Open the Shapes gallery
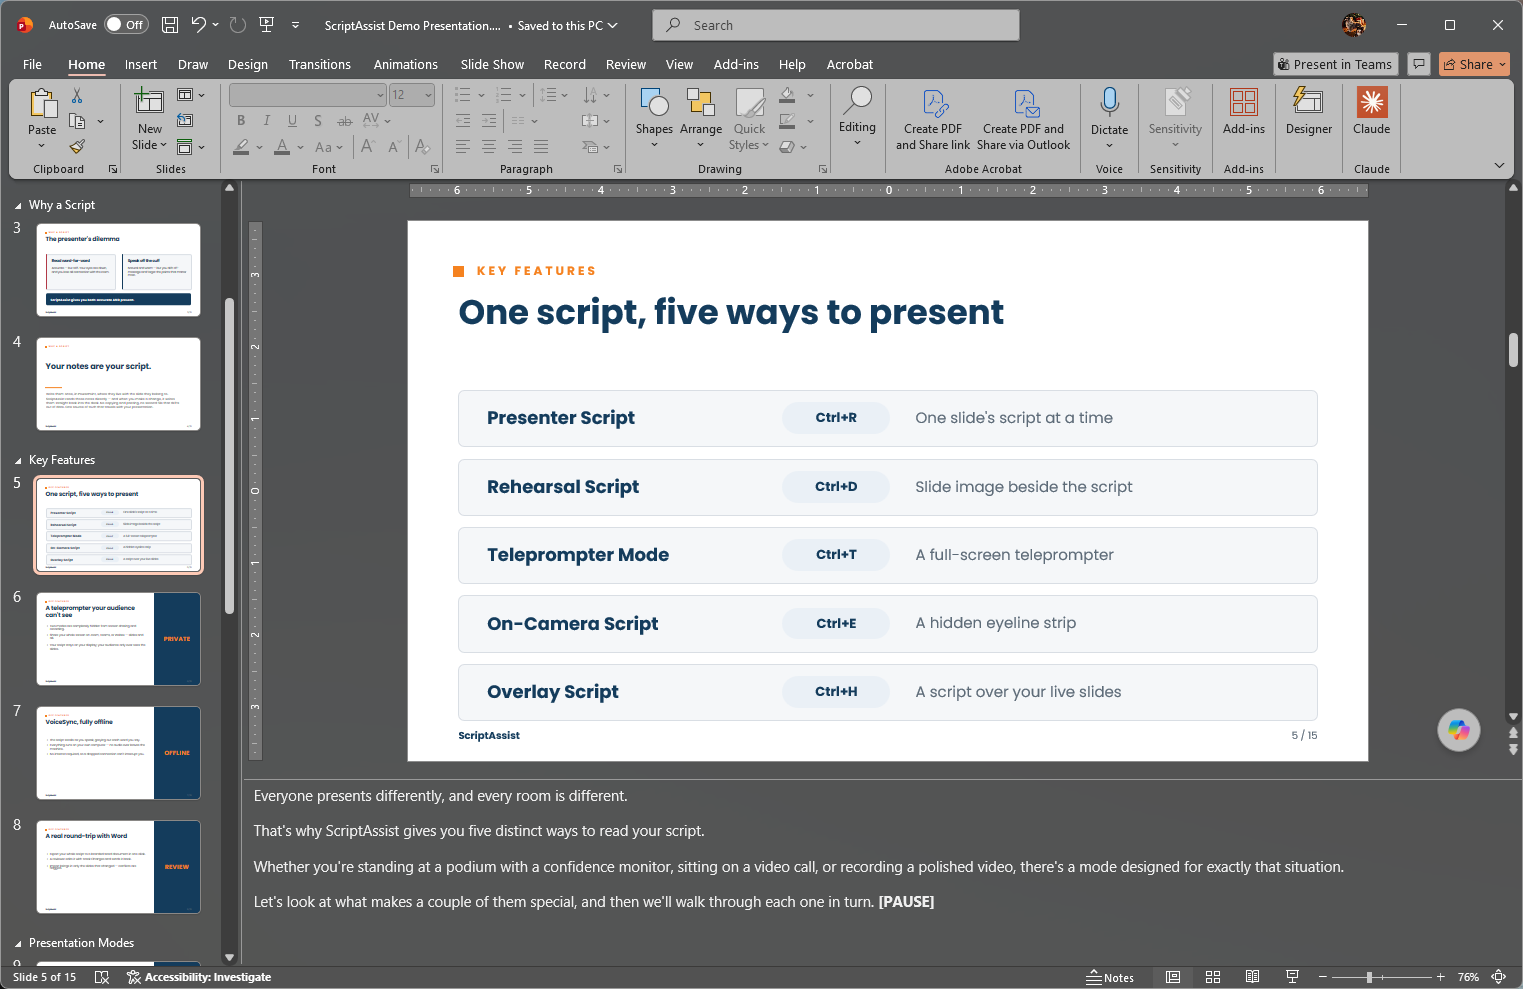 coord(654,118)
